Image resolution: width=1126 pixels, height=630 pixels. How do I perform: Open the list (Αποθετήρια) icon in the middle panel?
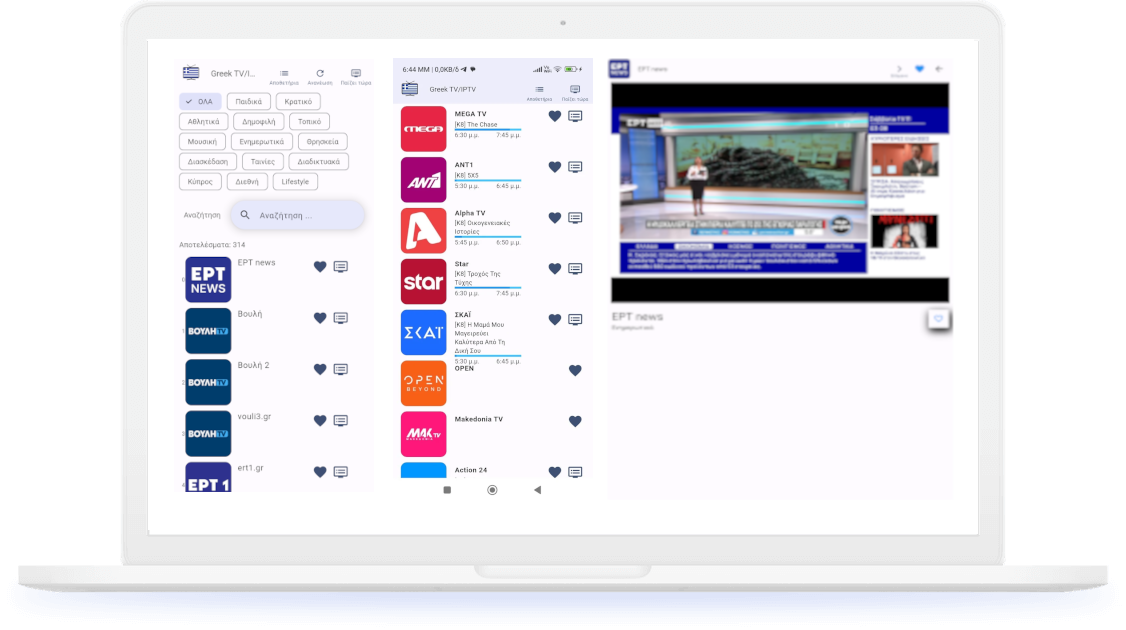(x=539, y=90)
